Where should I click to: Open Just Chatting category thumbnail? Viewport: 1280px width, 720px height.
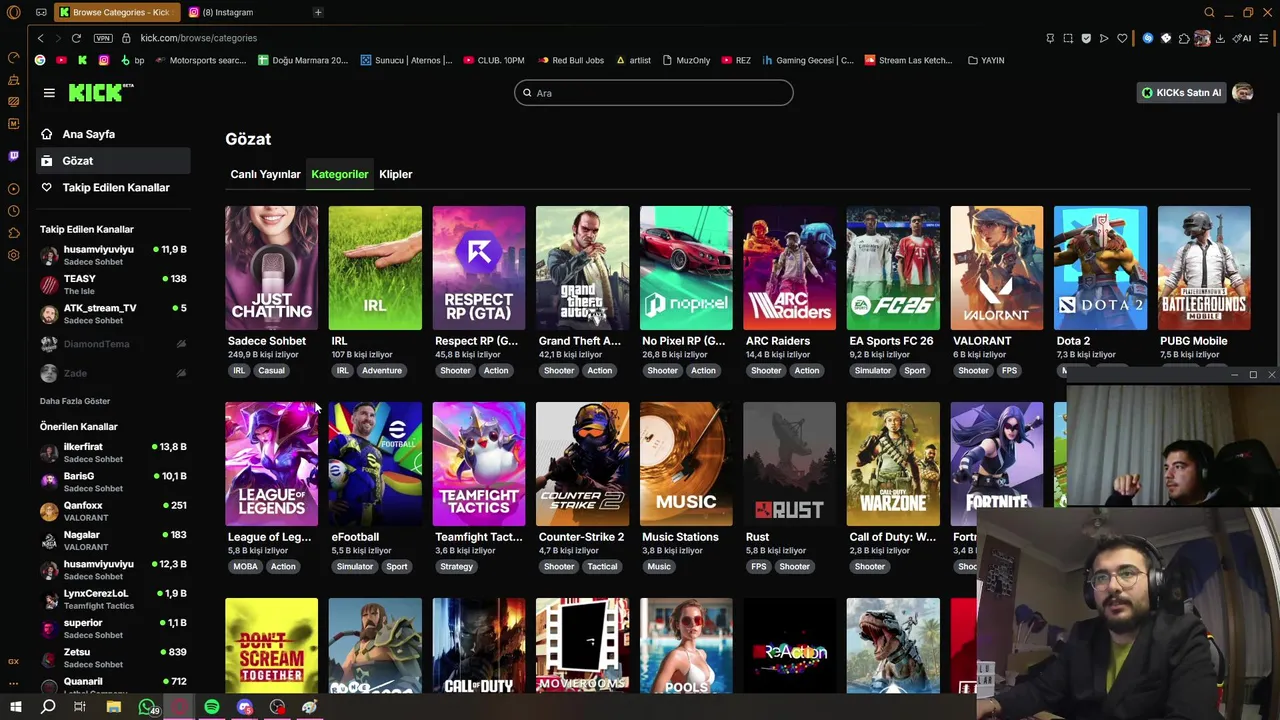tap(271, 268)
